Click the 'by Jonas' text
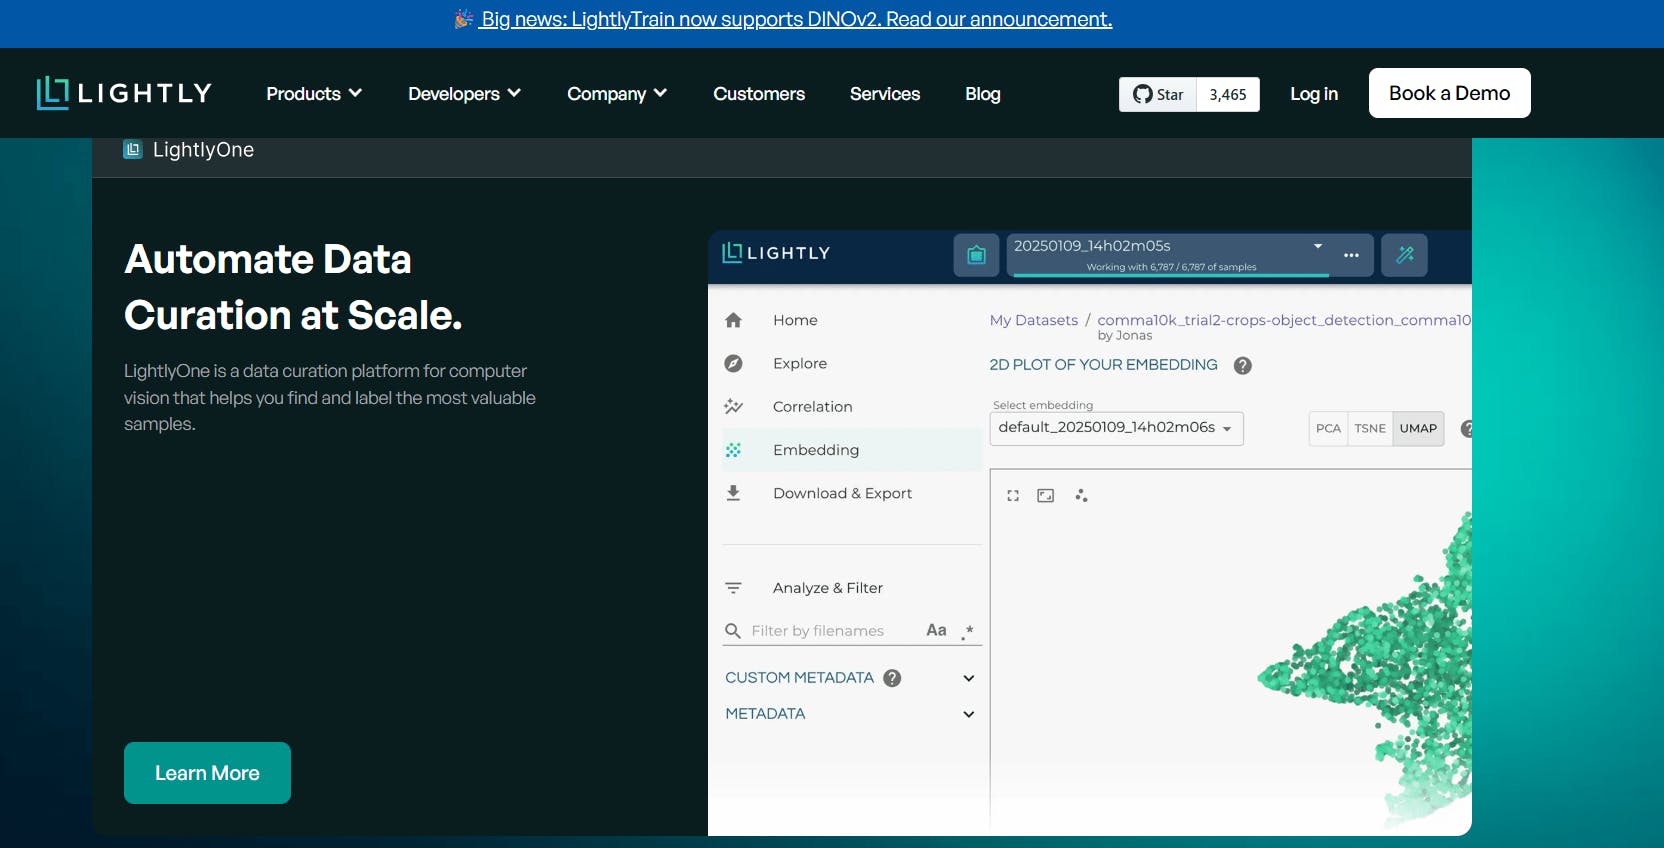Screen dimensions: 1664x848 [x=1125, y=336]
